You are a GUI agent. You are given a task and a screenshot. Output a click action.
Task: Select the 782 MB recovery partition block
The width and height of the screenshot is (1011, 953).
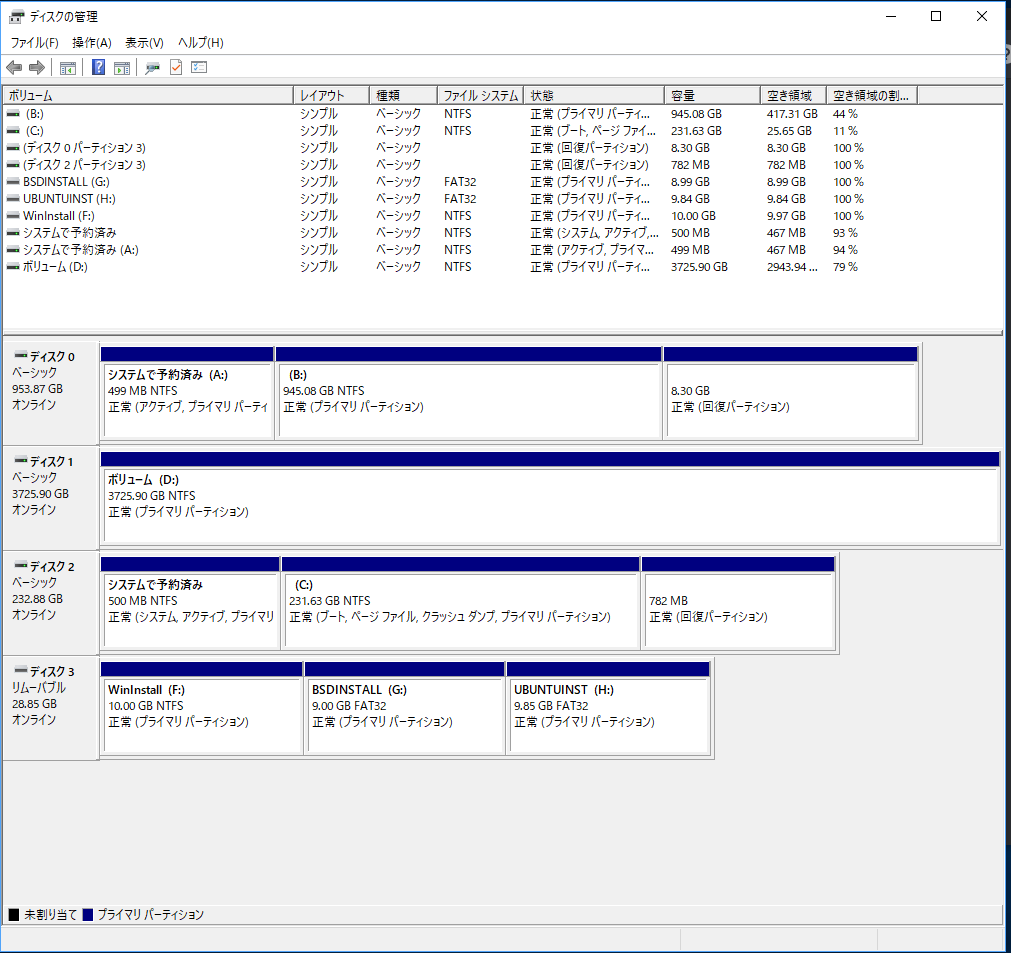739,604
